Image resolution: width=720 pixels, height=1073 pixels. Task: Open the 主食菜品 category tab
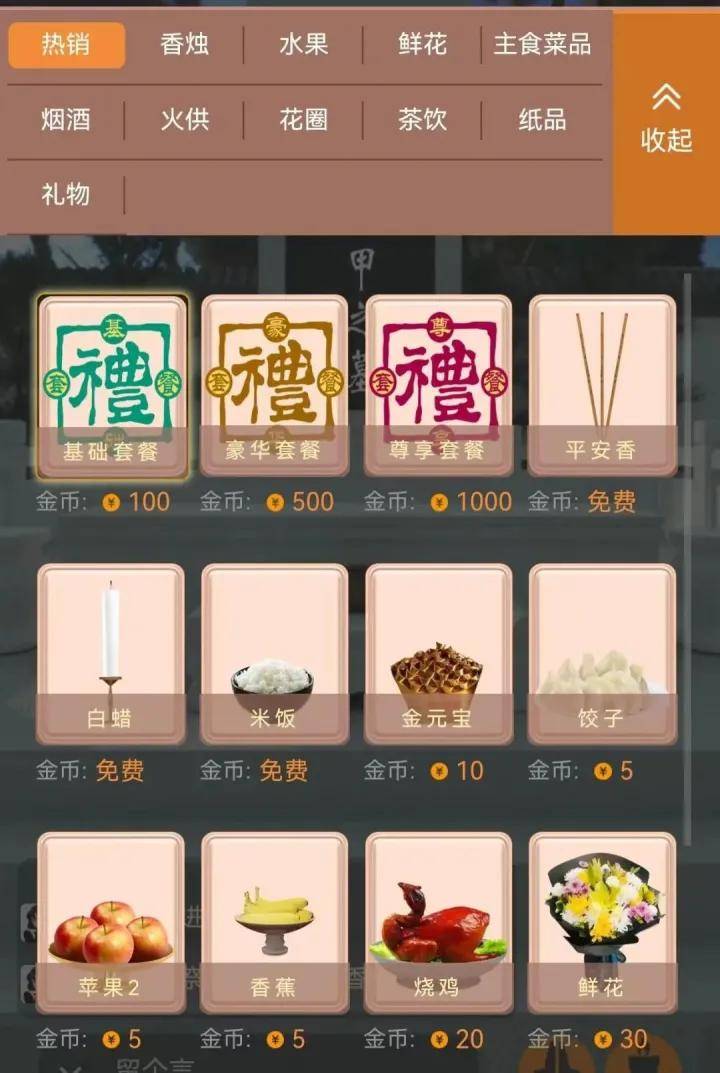pos(542,45)
